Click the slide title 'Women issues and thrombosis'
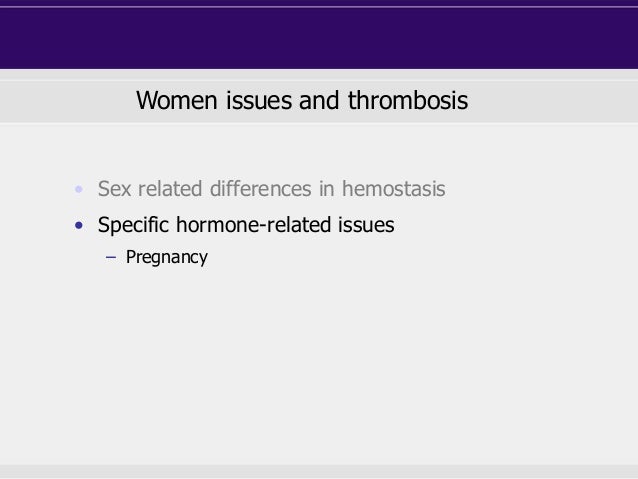638x479 pixels. [302, 100]
